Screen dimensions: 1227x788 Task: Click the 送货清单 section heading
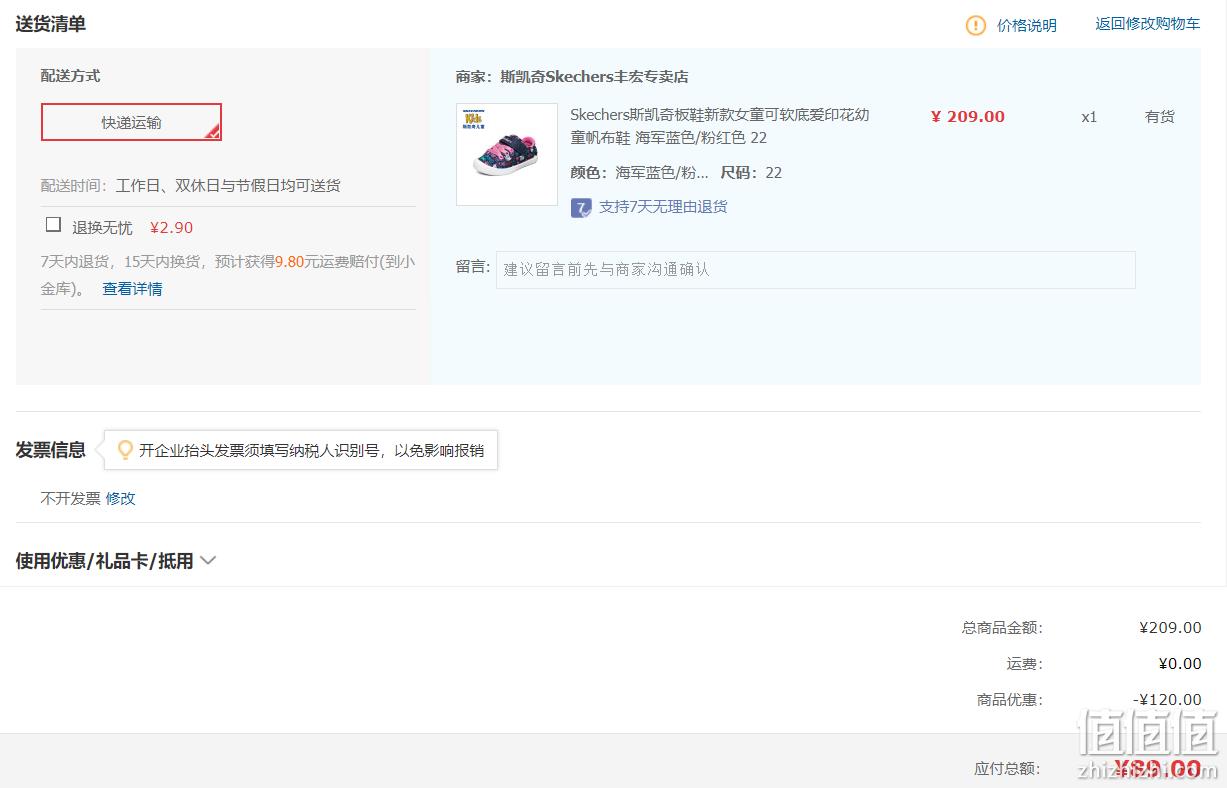(x=50, y=23)
